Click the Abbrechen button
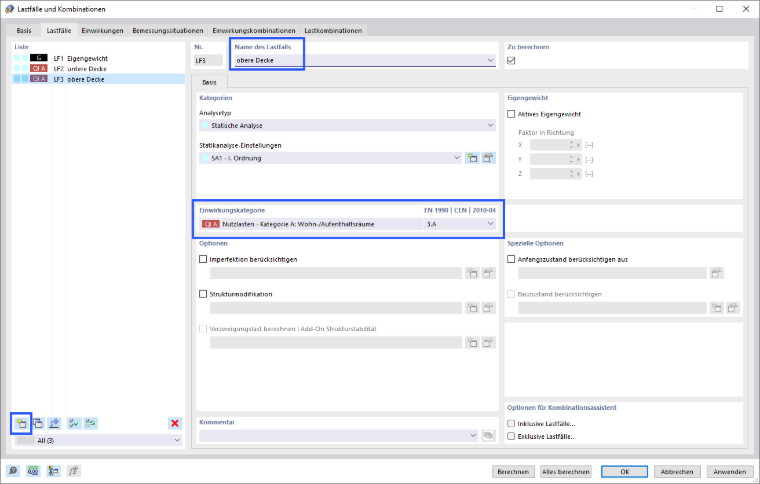 [677, 471]
